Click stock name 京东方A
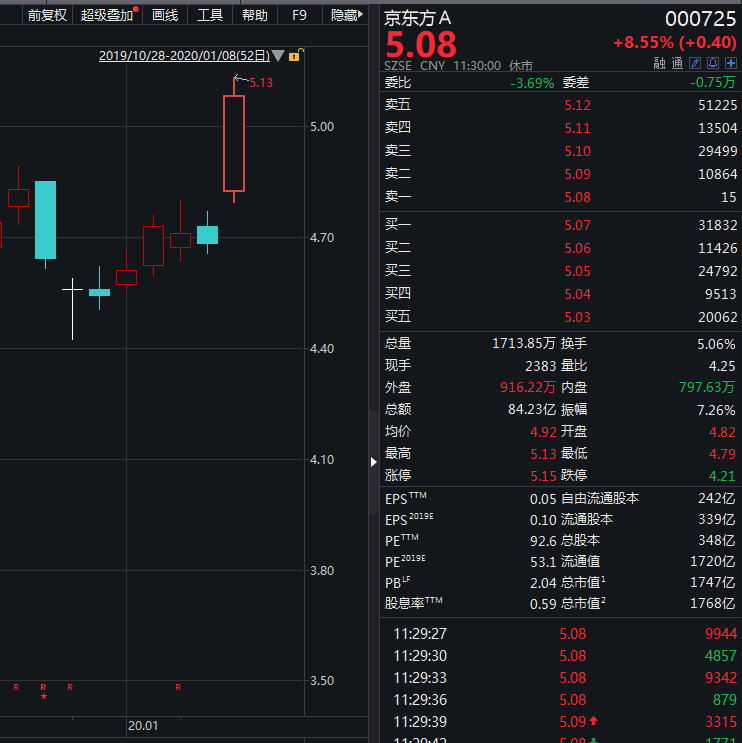The height and width of the screenshot is (743, 742). [417, 18]
